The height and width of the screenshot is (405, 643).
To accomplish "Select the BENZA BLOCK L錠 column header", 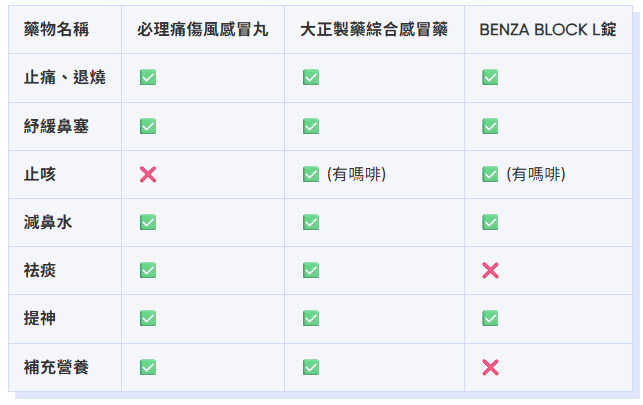I will click(x=548, y=29).
